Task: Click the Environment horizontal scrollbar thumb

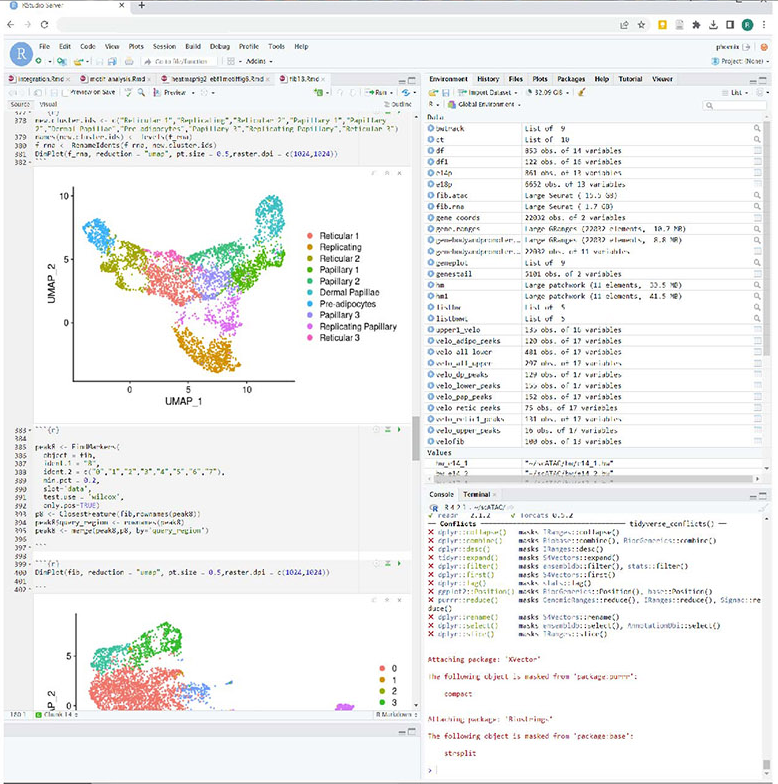Action: click(x=592, y=478)
